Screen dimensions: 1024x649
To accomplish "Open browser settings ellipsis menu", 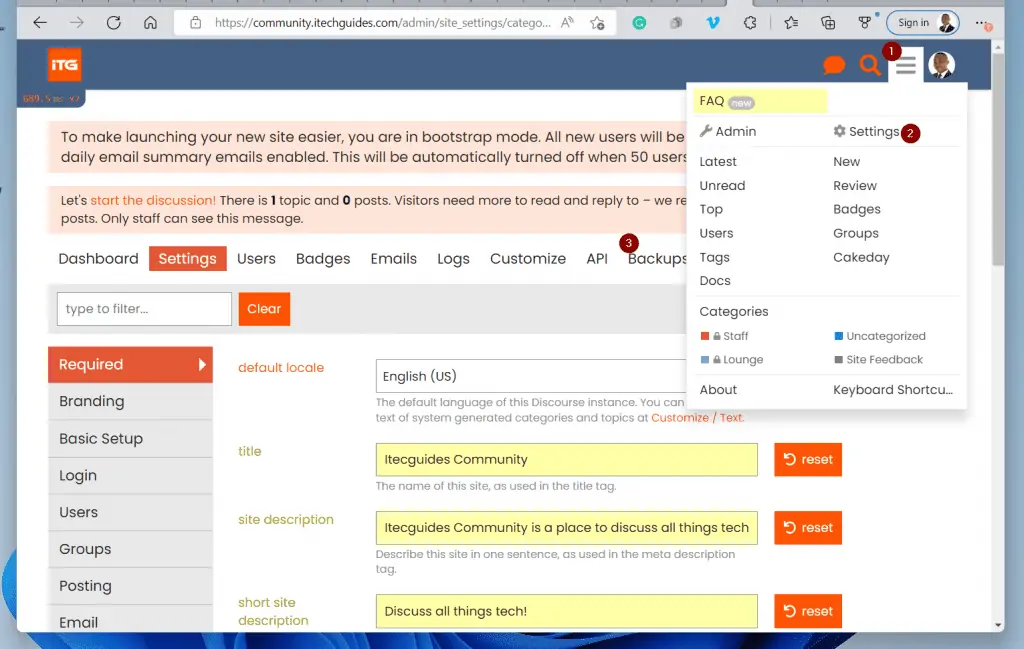I will [x=982, y=23].
